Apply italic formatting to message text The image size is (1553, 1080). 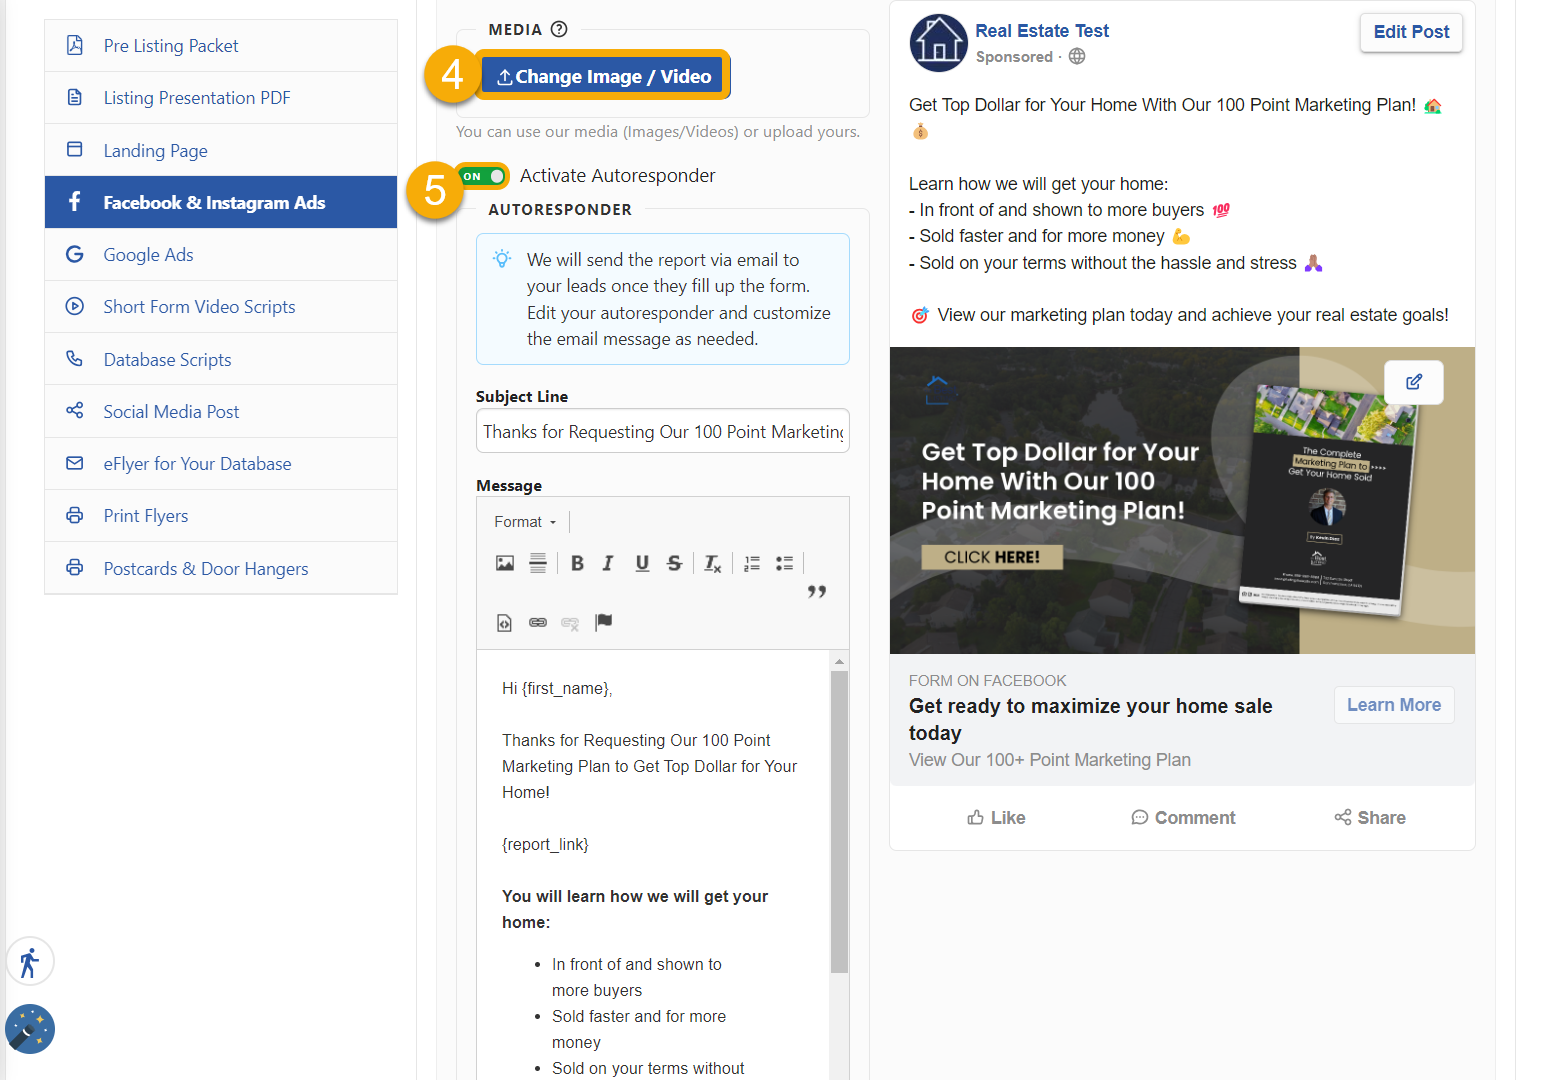coord(607,562)
